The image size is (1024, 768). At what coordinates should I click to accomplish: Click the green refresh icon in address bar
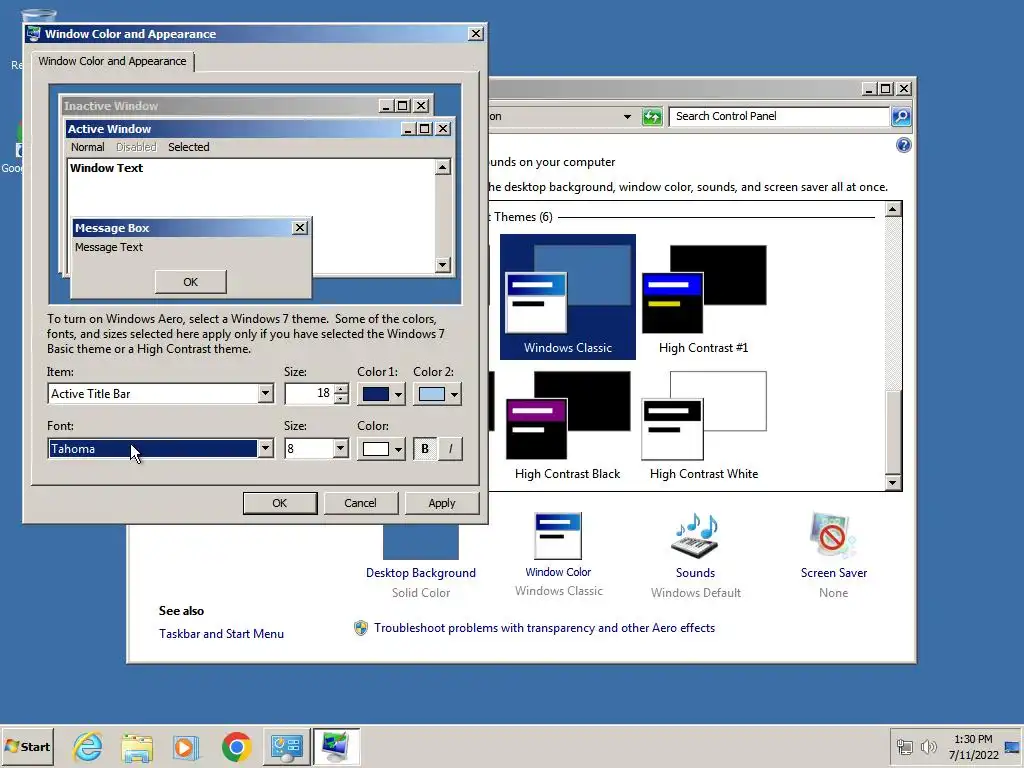click(652, 117)
